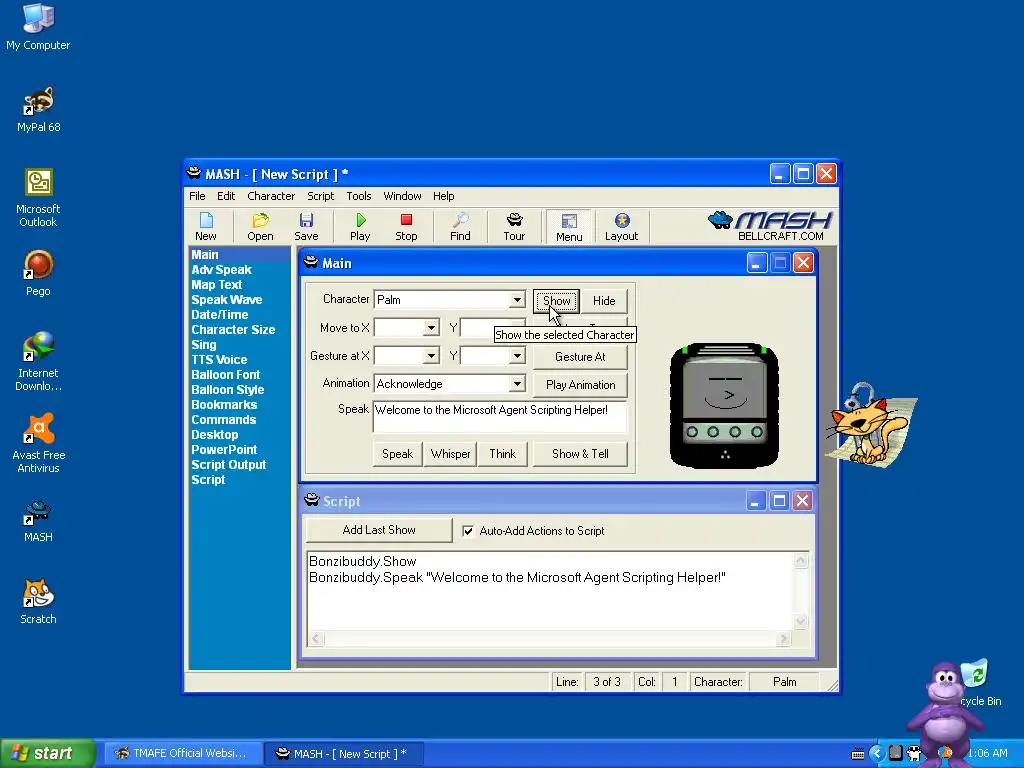This screenshot has height=768, width=1024.
Task: Switch to TMAFE Official Website taskbar item
Action: coord(183,754)
